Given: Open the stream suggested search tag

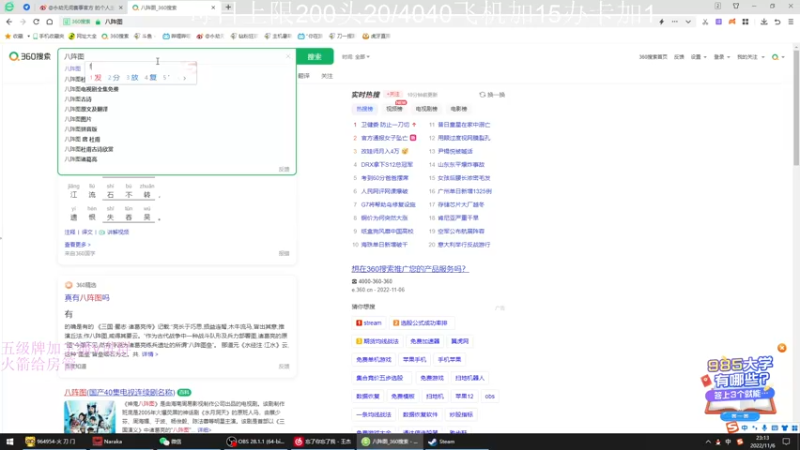Looking at the screenshot, I should tap(369, 323).
